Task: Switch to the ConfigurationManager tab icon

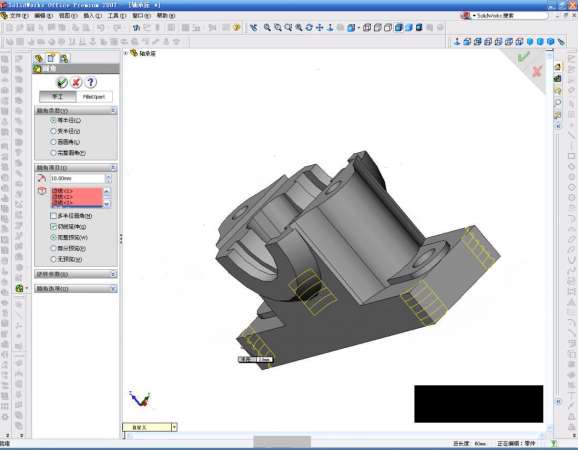Action: tap(64, 59)
